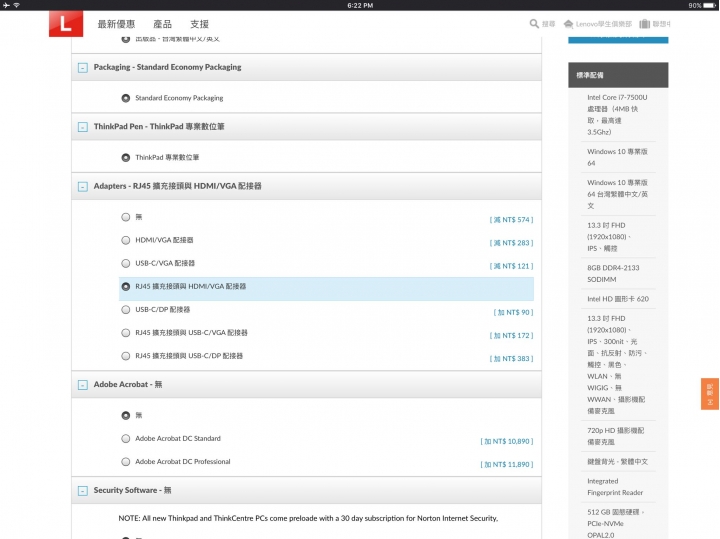Click price text 加 NT$ 10,890
Screen dimensions: 720x539
tap(506, 441)
